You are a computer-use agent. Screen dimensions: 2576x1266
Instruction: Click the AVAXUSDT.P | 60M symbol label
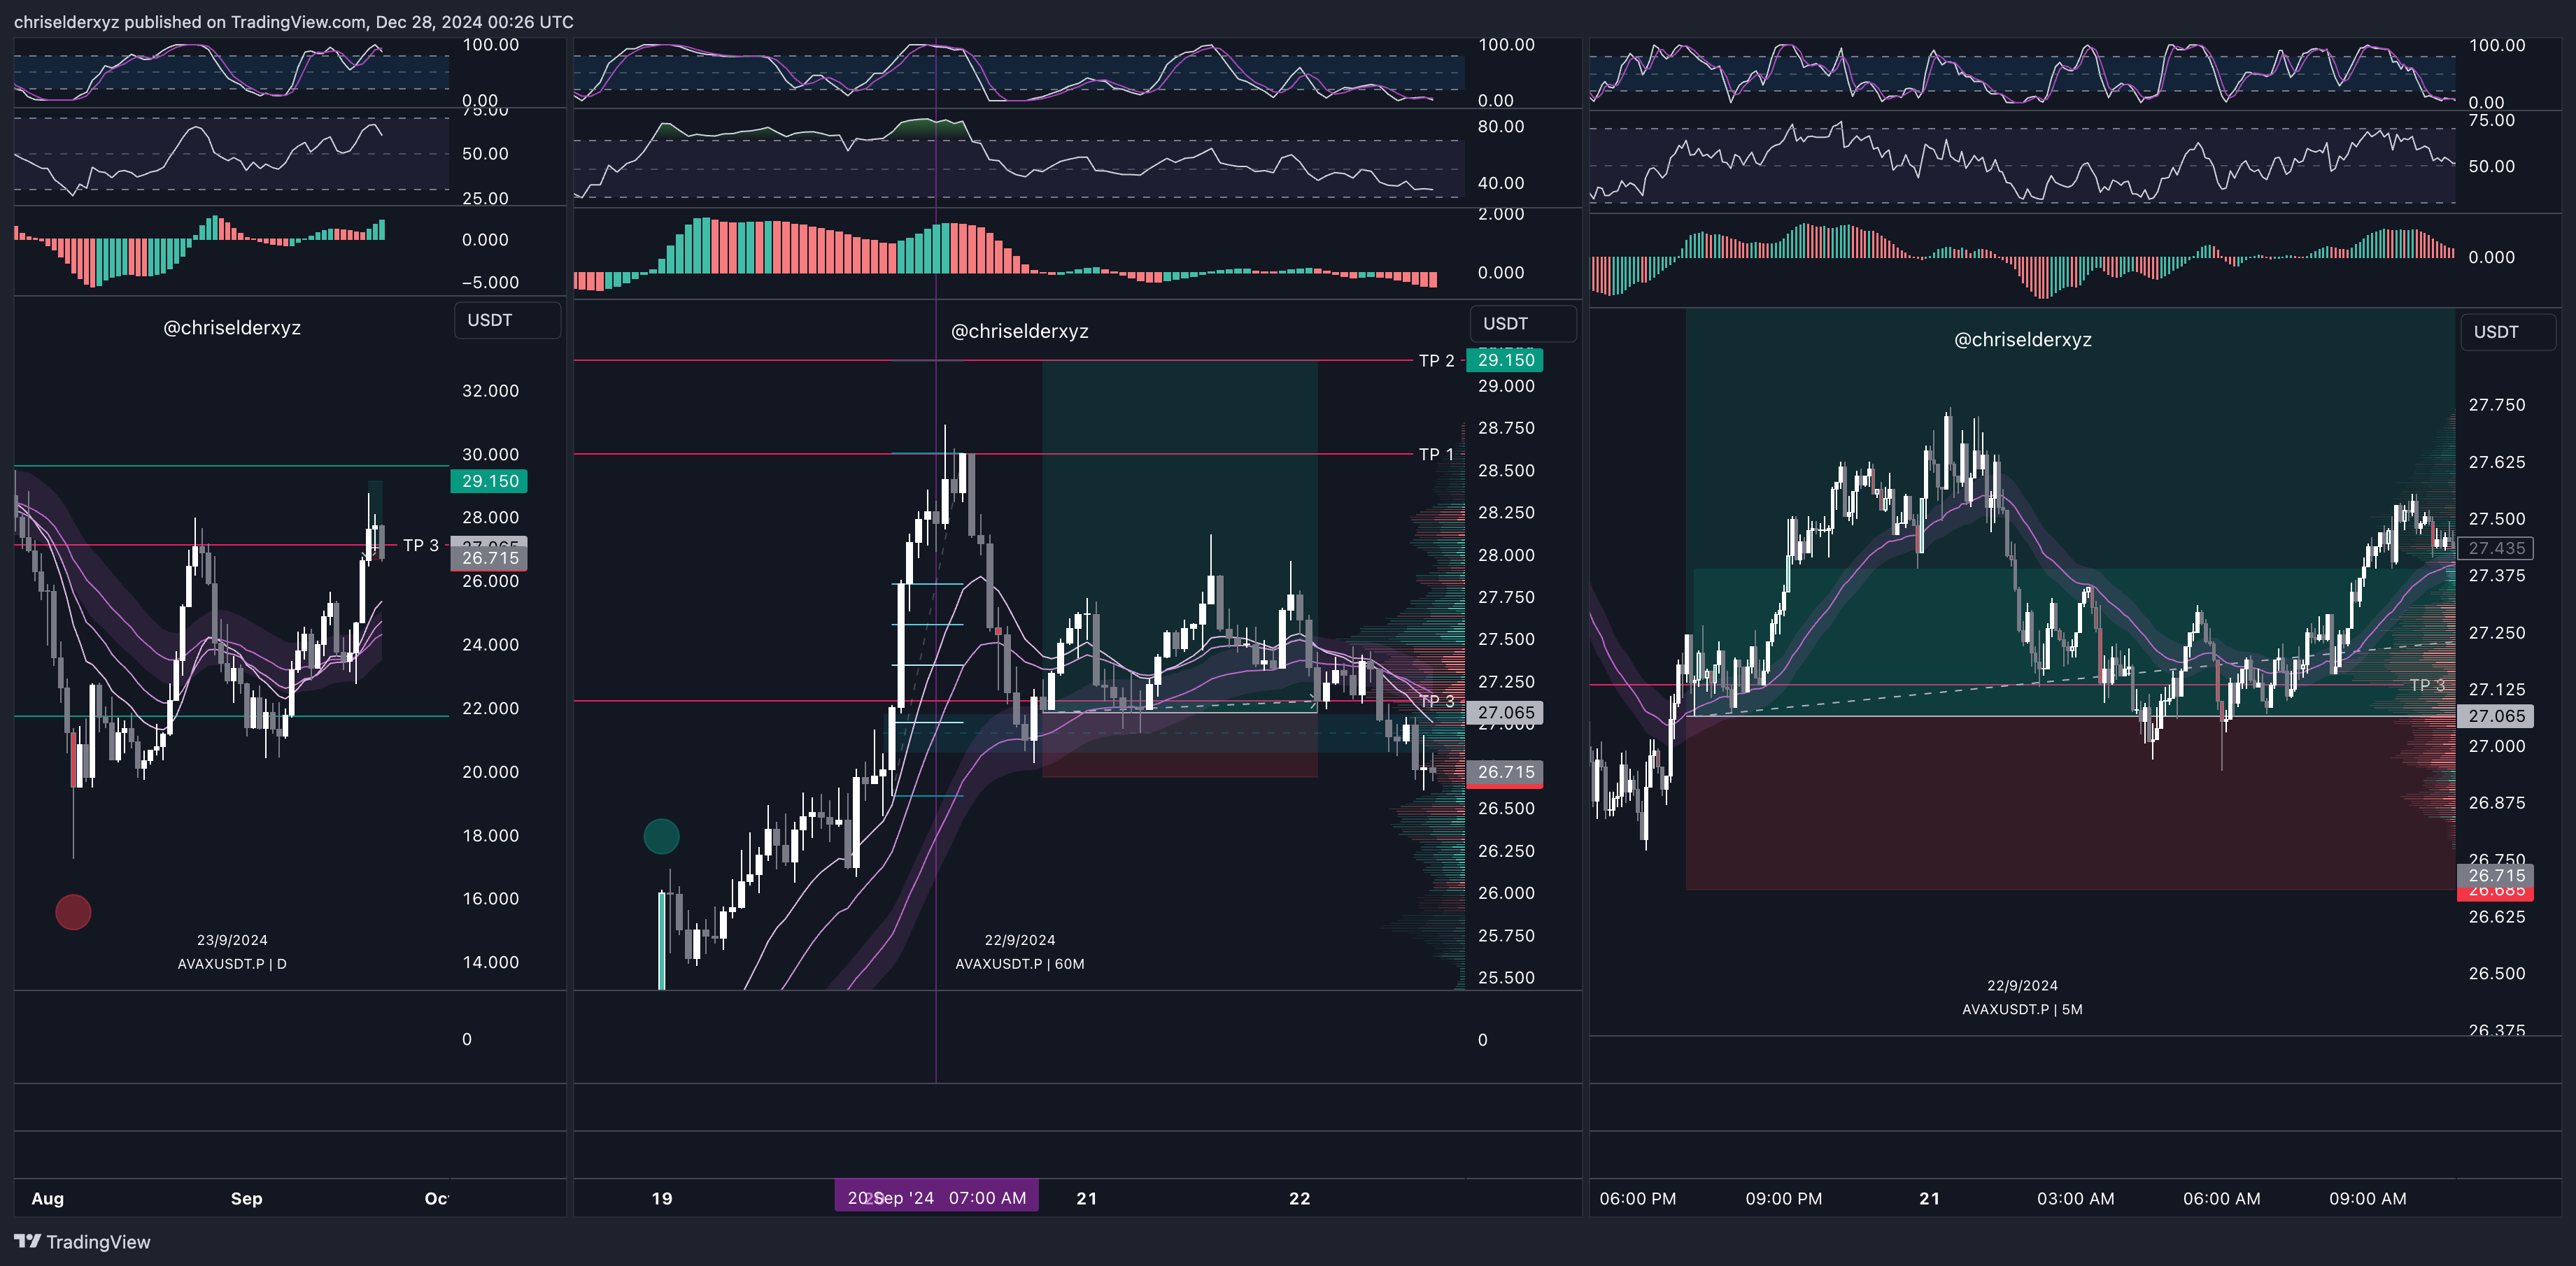(1019, 964)
